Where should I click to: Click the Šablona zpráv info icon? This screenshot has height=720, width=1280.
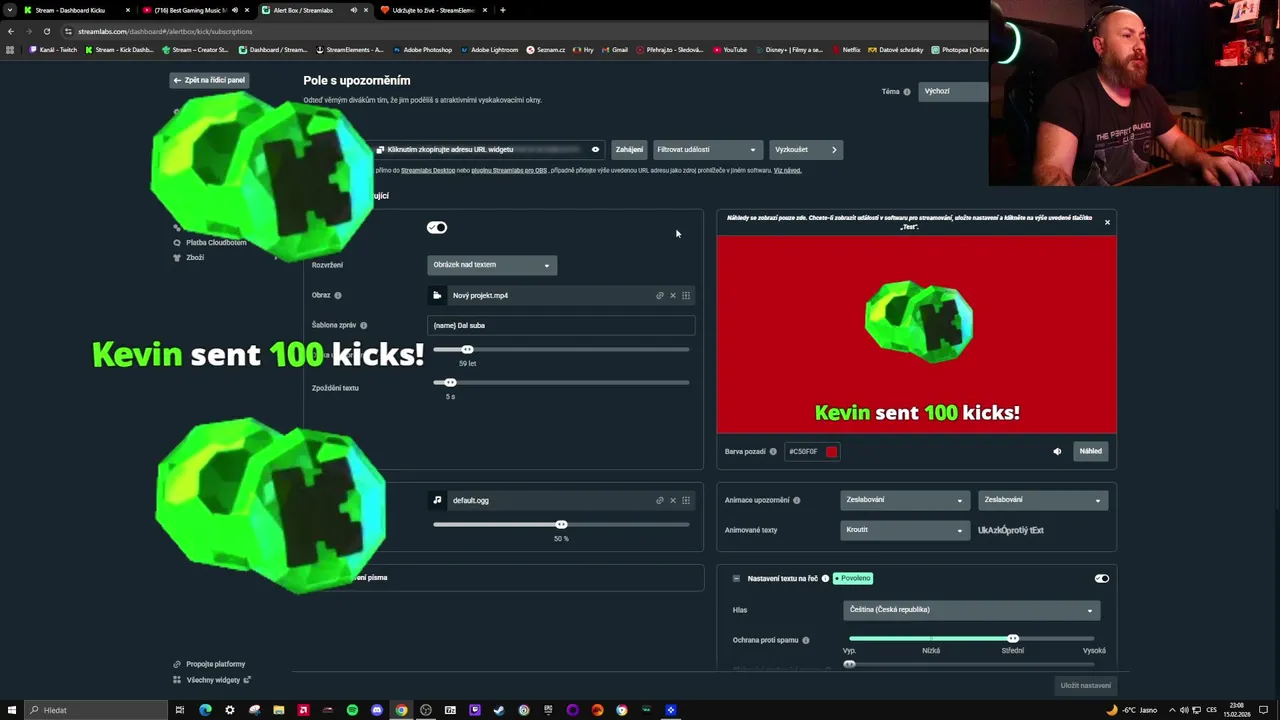pos(363,326)
